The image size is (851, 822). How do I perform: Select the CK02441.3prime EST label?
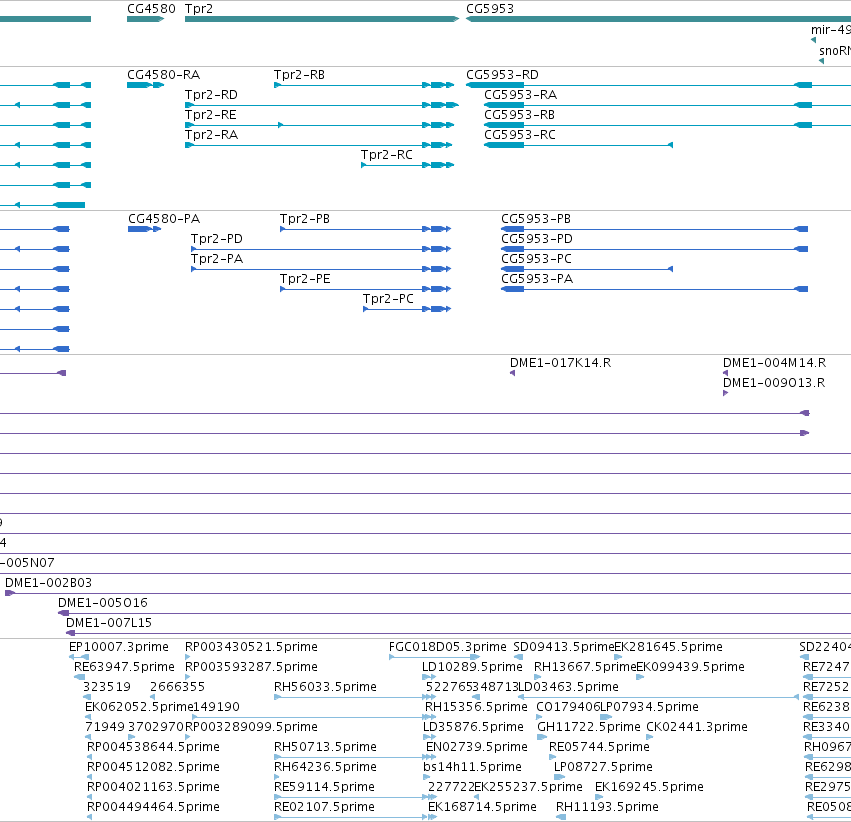coord(696,728)
